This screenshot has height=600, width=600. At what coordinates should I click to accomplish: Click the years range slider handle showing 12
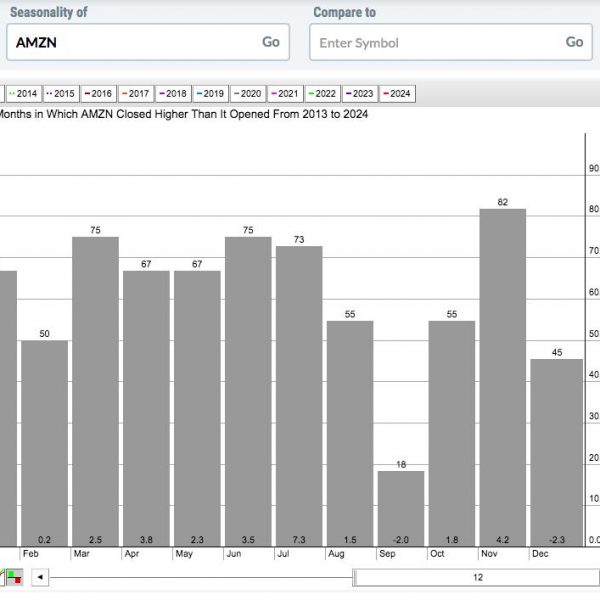click(477, 577)
